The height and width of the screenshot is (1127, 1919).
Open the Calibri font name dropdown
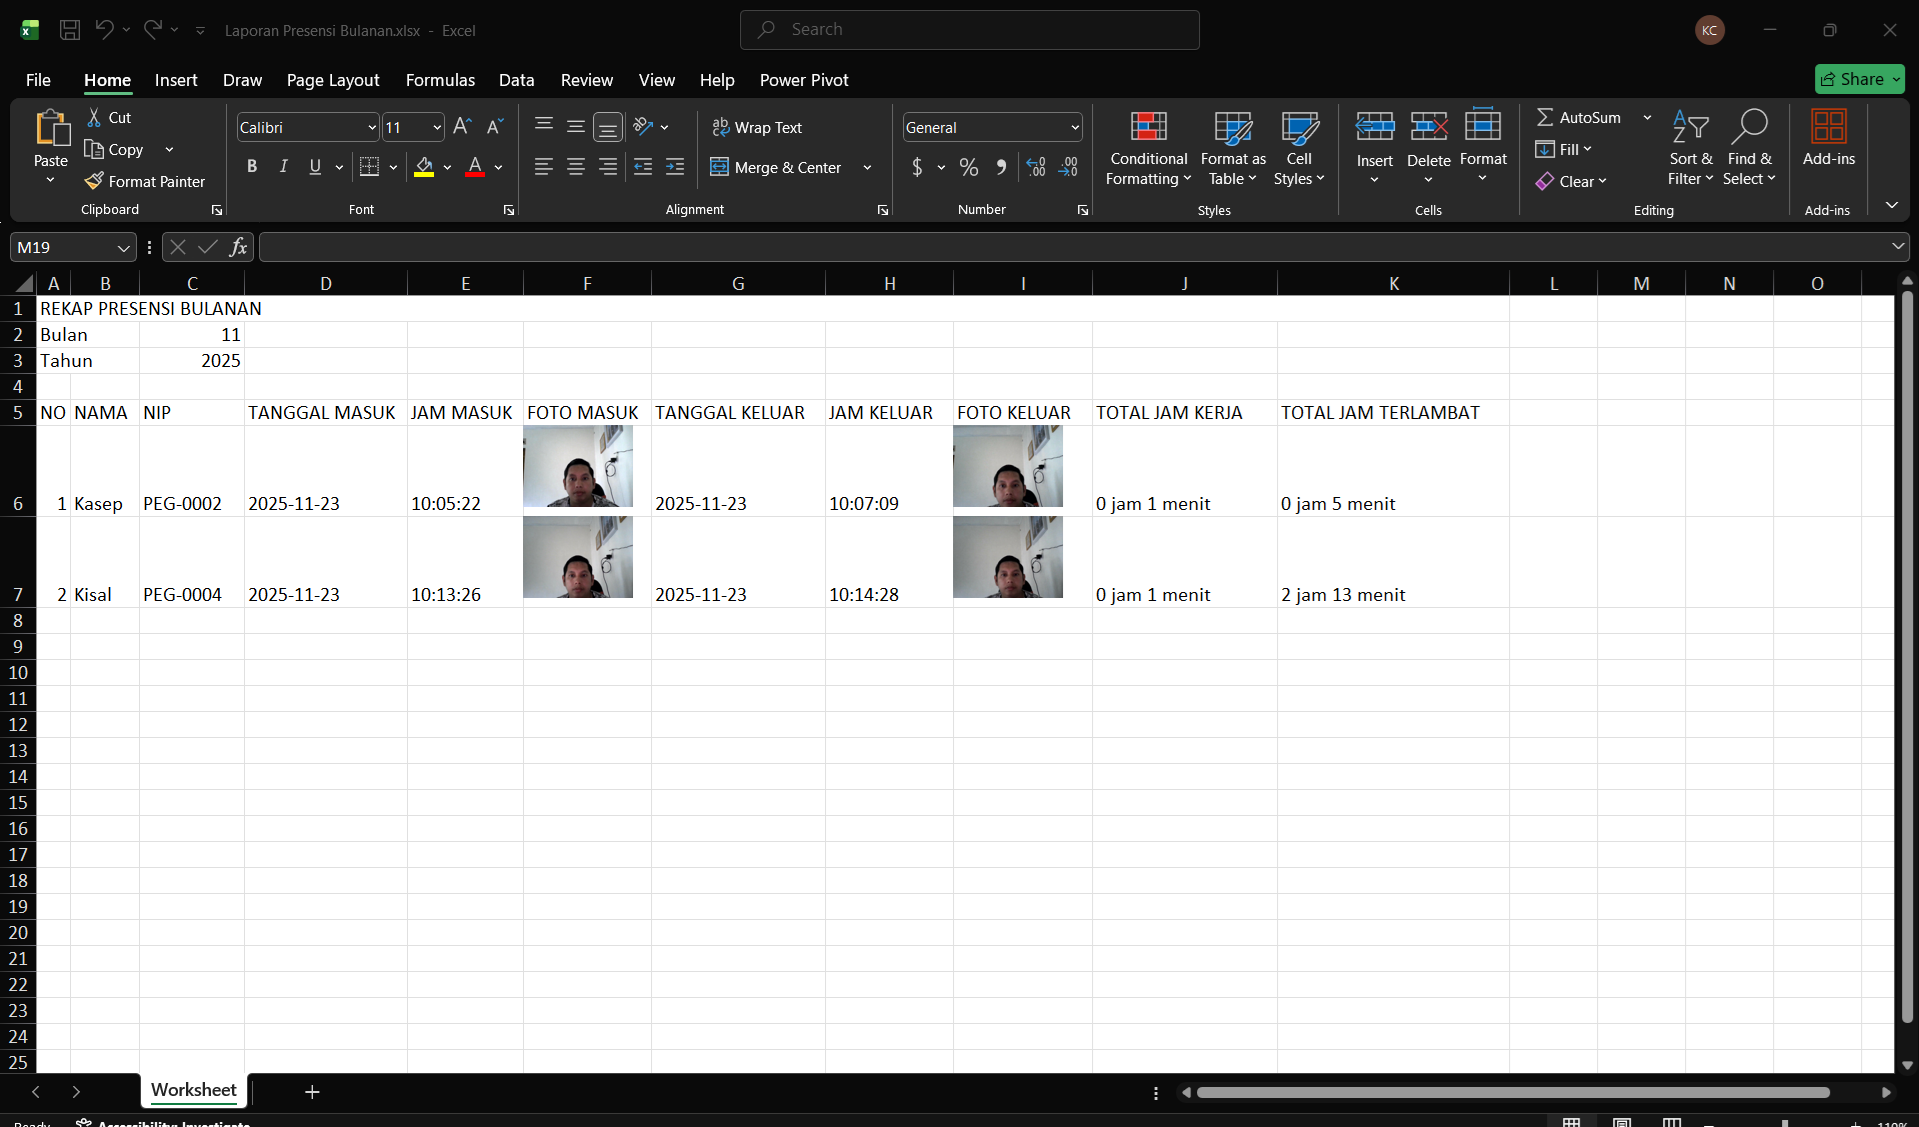372,127
